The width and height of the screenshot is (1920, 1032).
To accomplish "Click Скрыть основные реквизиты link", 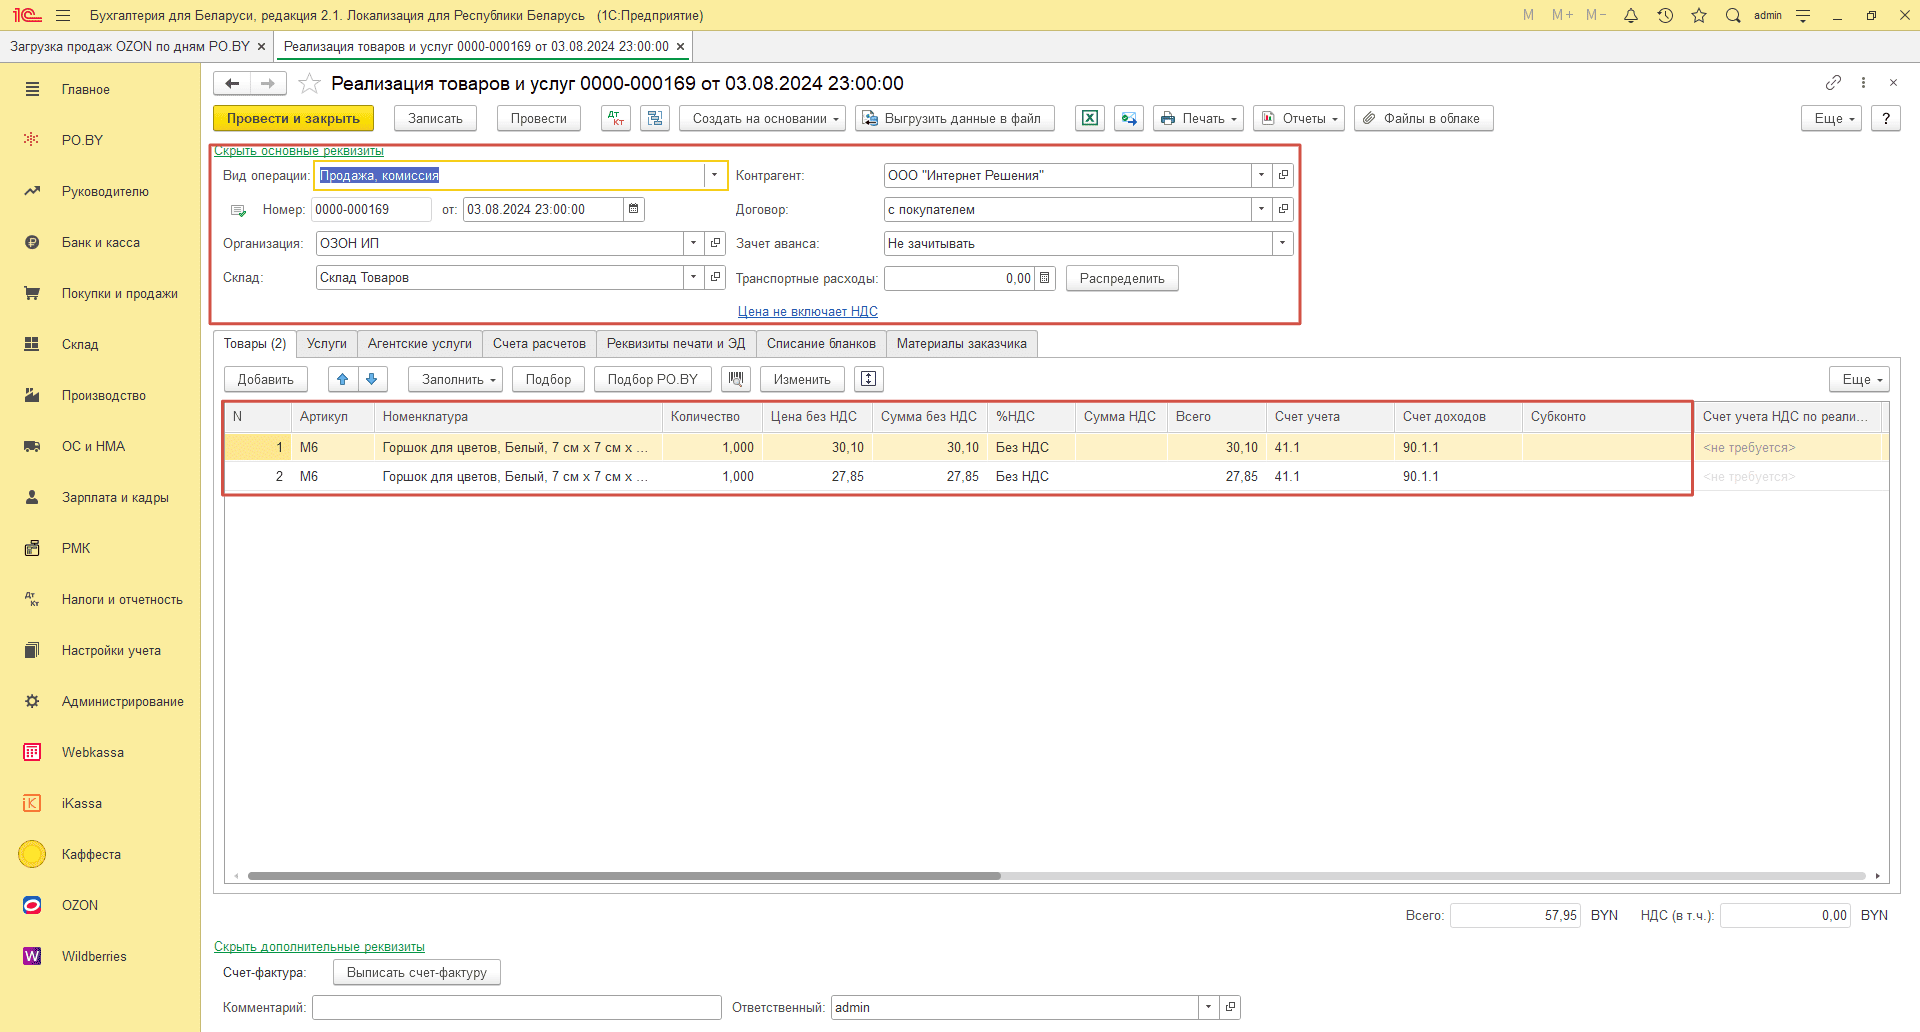I will [x=299, y=151].
